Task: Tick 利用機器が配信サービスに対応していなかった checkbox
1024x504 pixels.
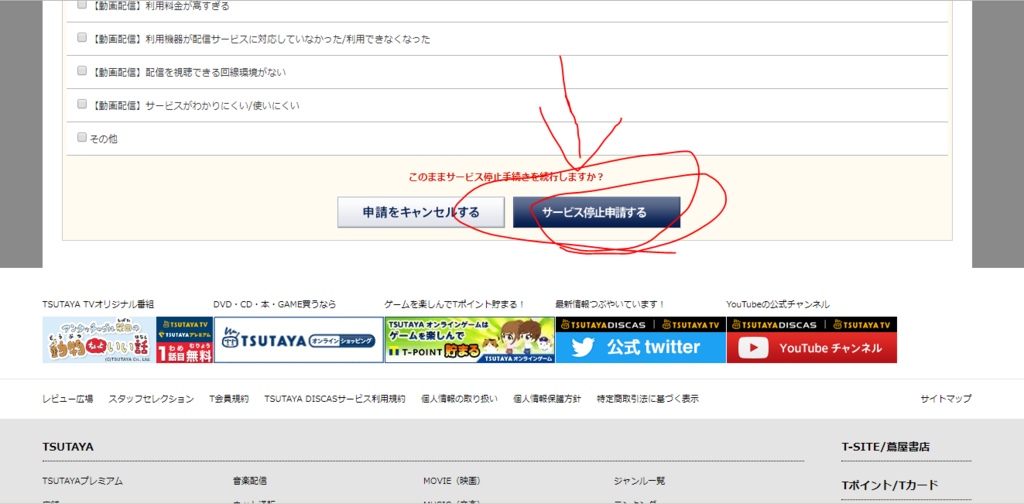Action: 82,38
